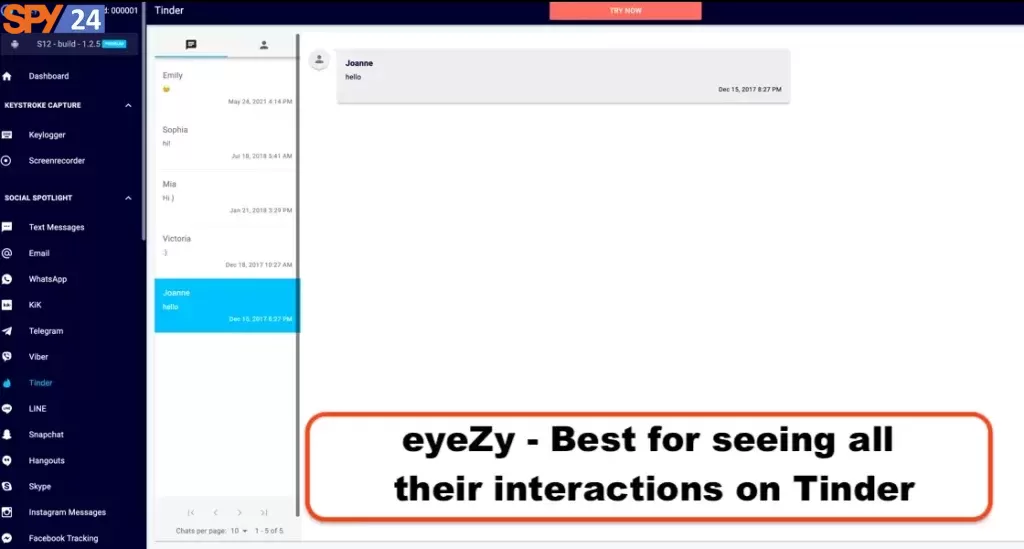Viewport: 1024px width, 549px height.
Task: Click the S12 - build - 1.2.5 device label
Action: click(x=69, y=44)
